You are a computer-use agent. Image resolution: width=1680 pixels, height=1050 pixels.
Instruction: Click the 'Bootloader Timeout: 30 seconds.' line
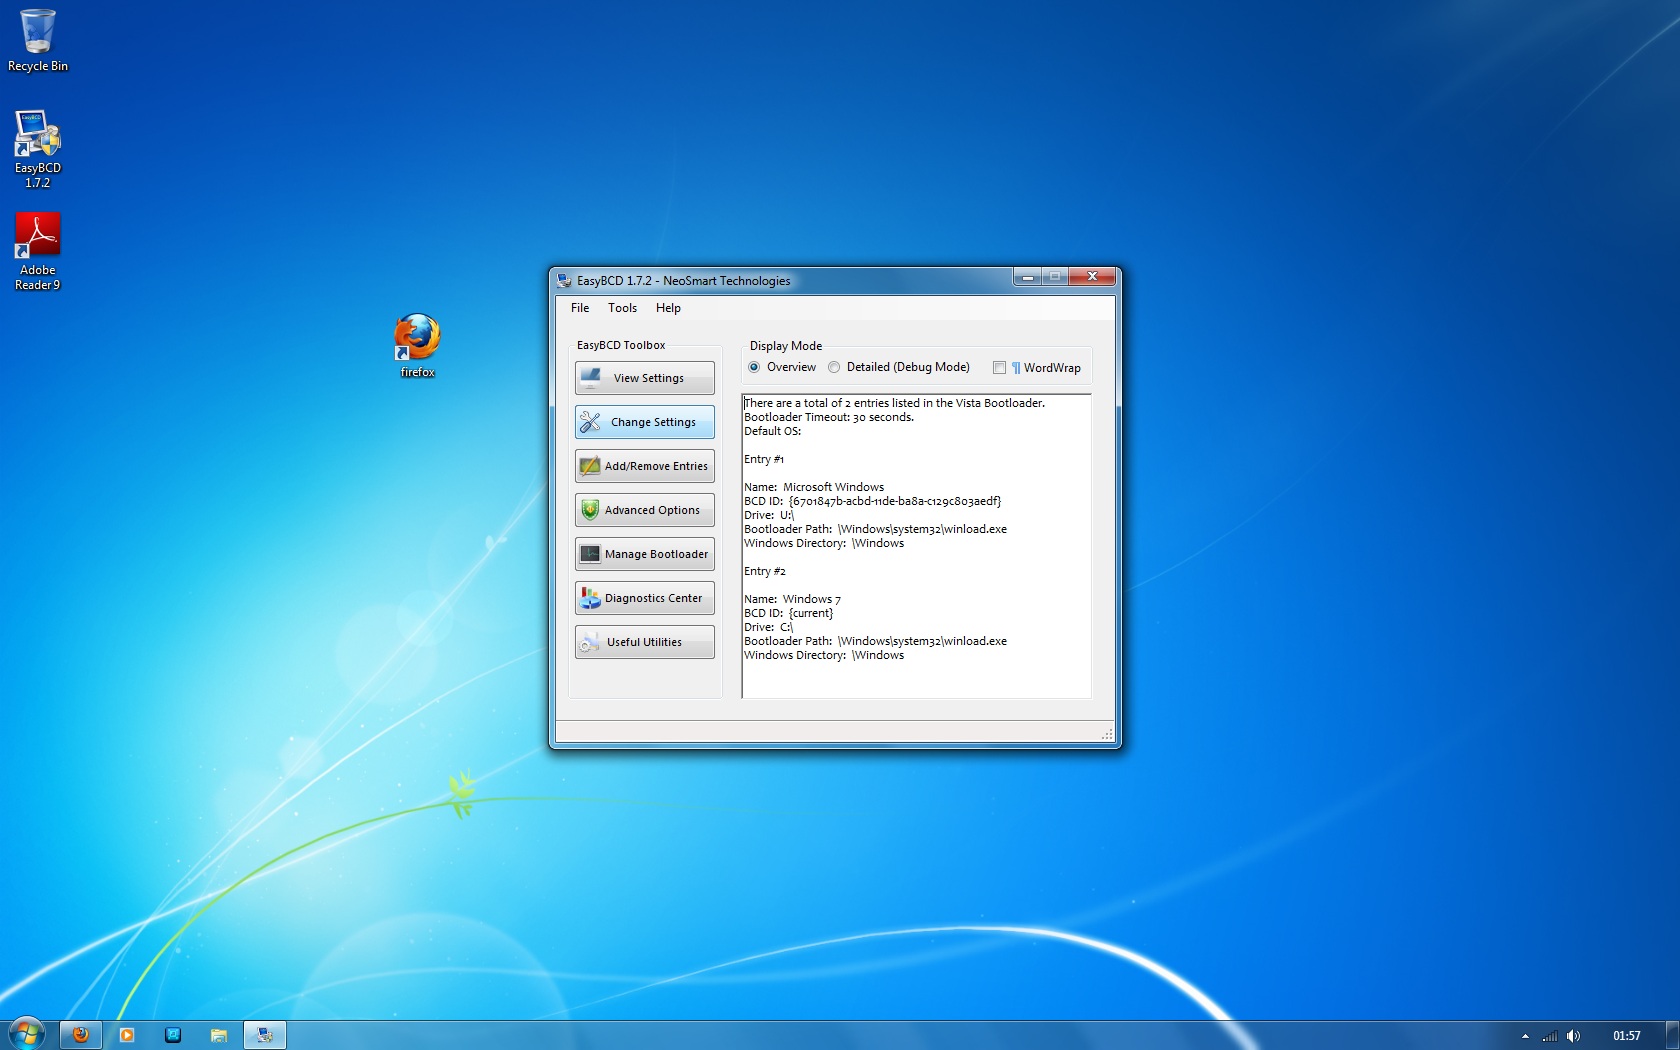(829, 417)
